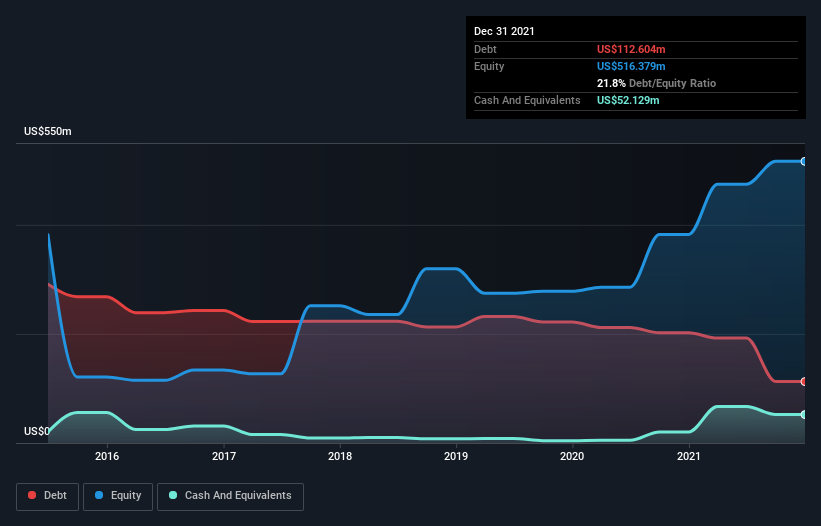Click the 21.8% Debt/Equity Ratio text

[656, 83]
